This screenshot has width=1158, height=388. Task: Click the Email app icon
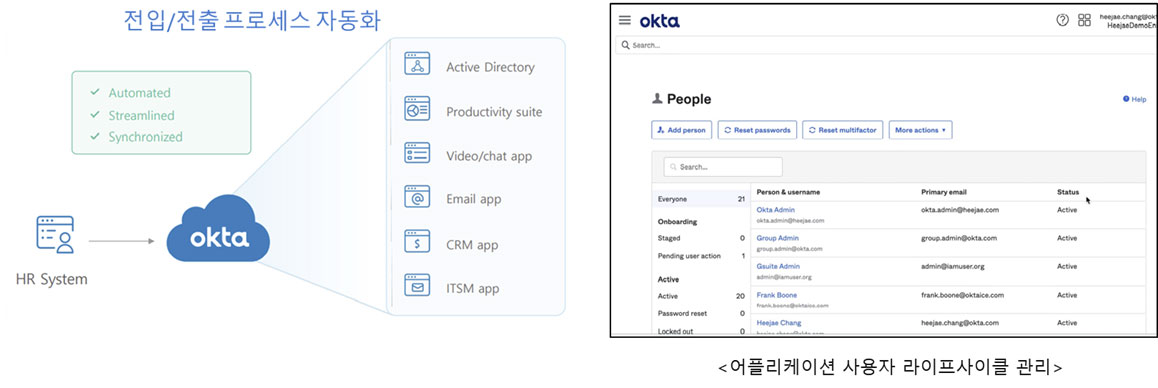(417, 197)
